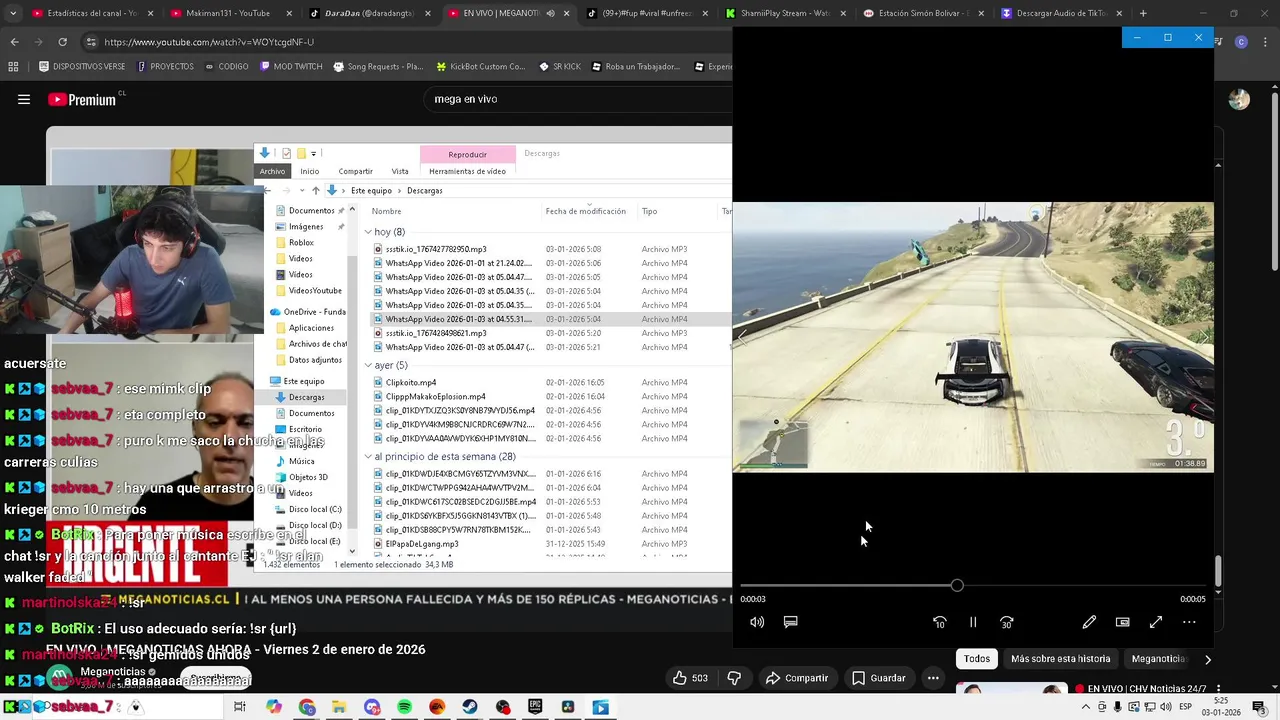The height and width of the screenshot is (720, 1280).
Task: Go back in the browser
Action: [x=15, y=42]
